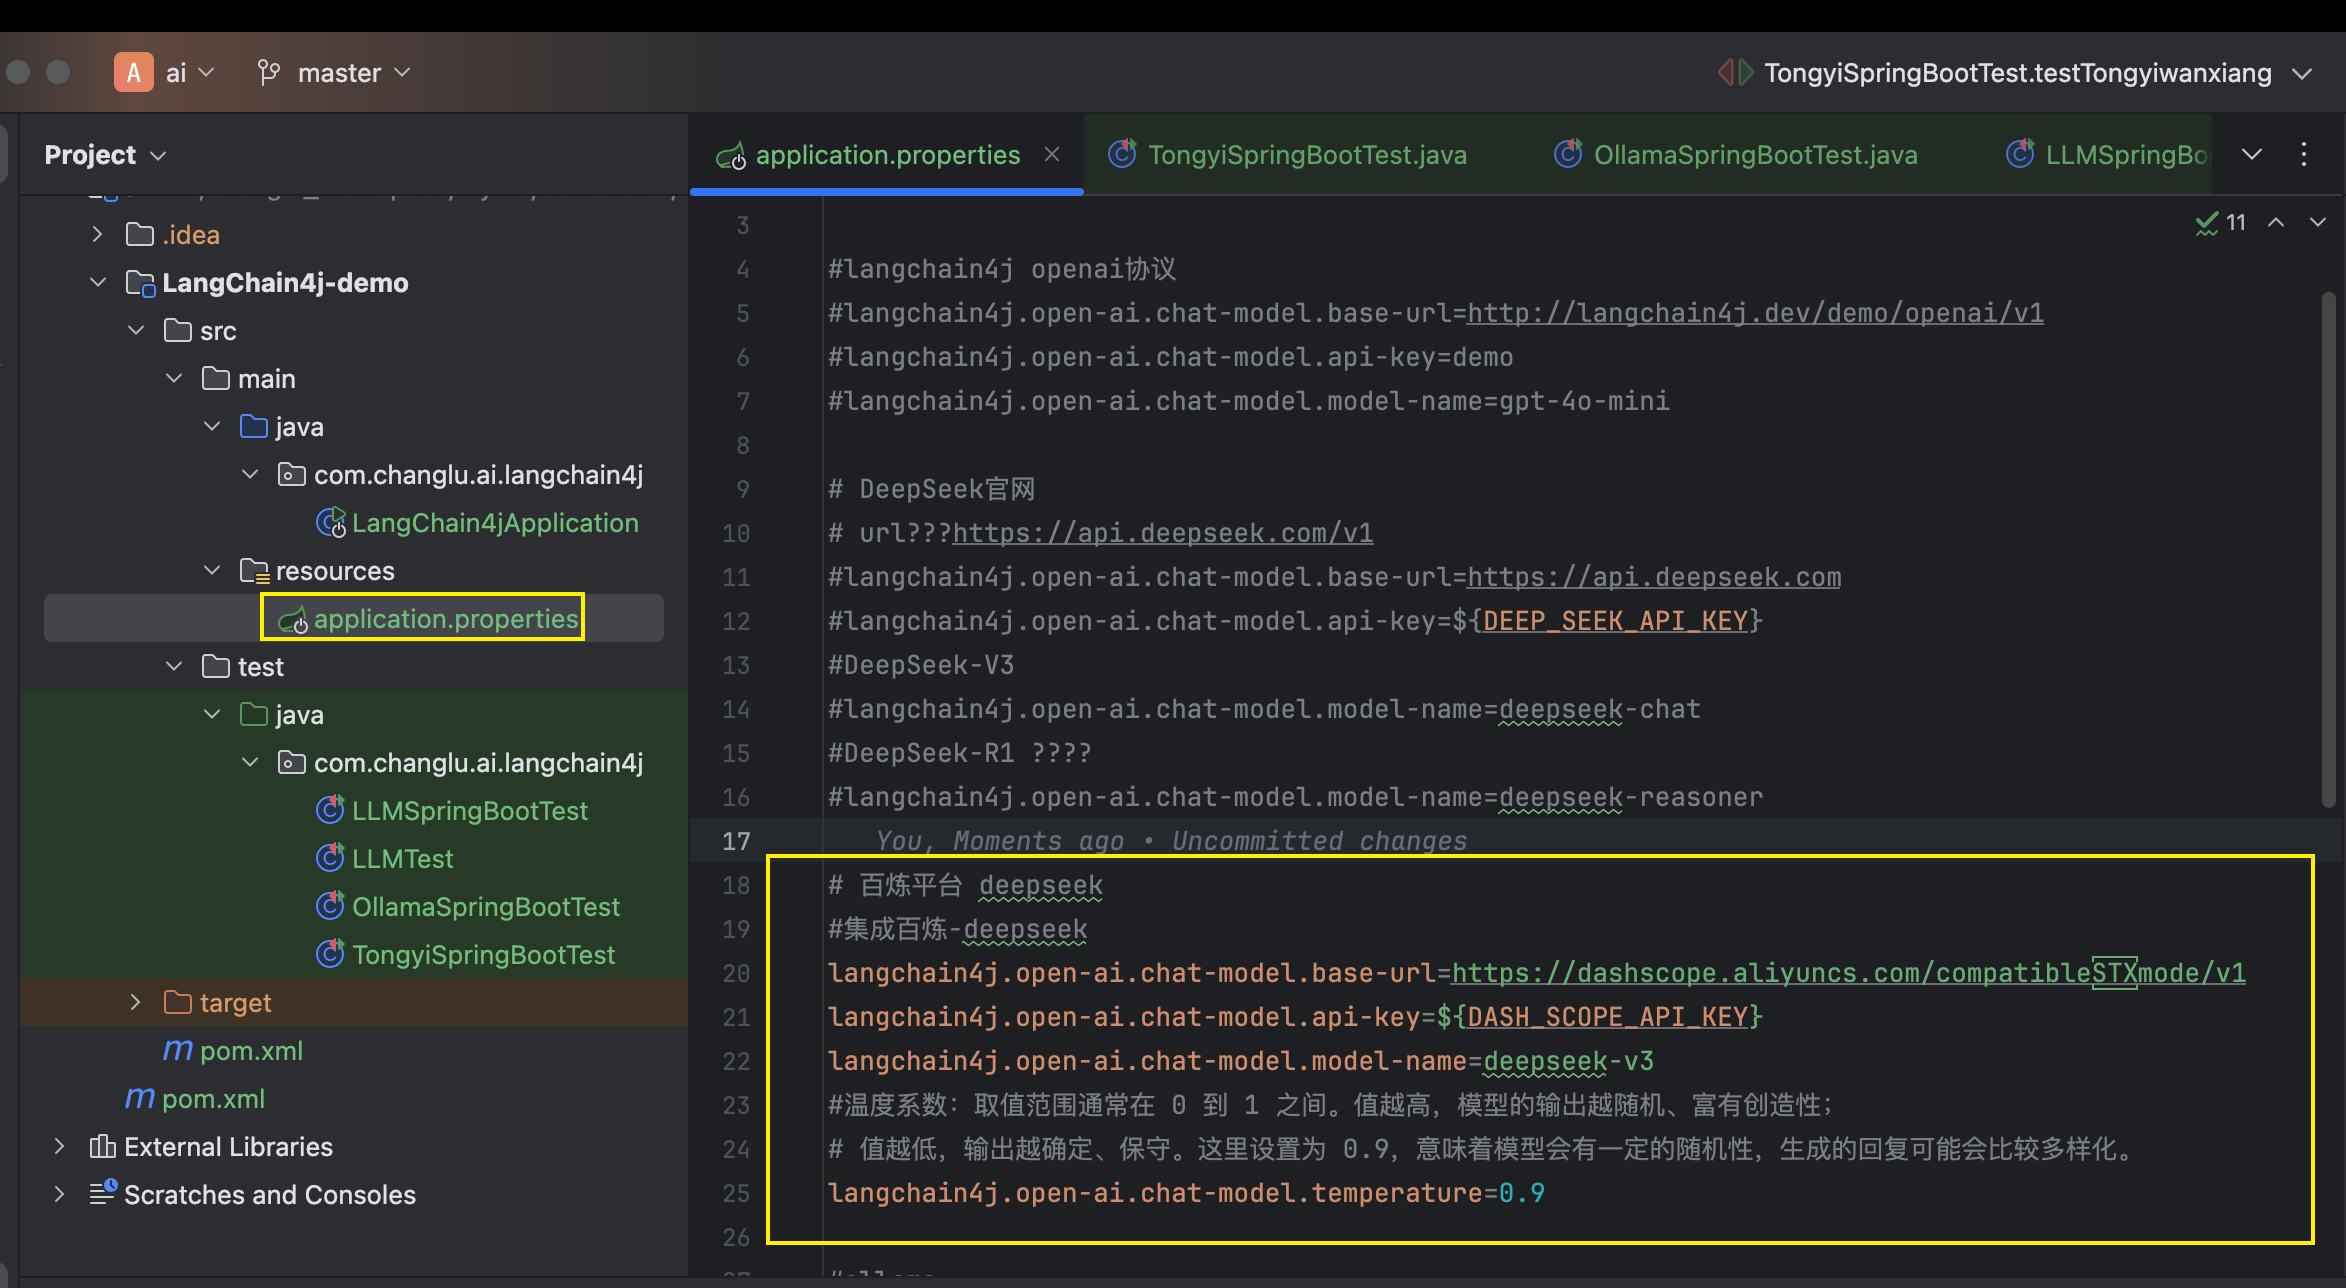Click the Scratches and Consoles icon
The image size is (2346, 1288).
pos(103,1193)
